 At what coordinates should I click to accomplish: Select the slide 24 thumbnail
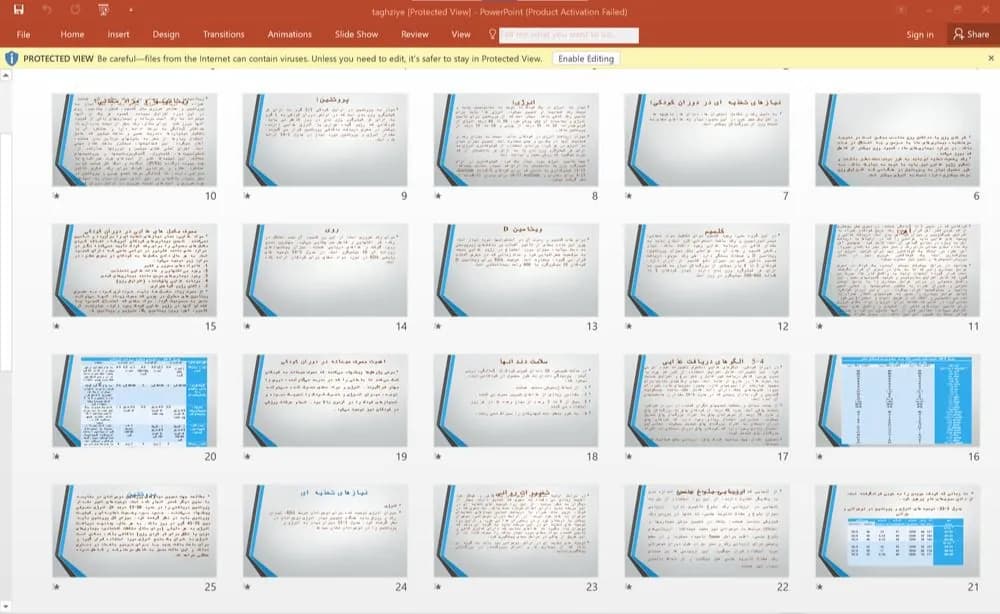point(325,530)
